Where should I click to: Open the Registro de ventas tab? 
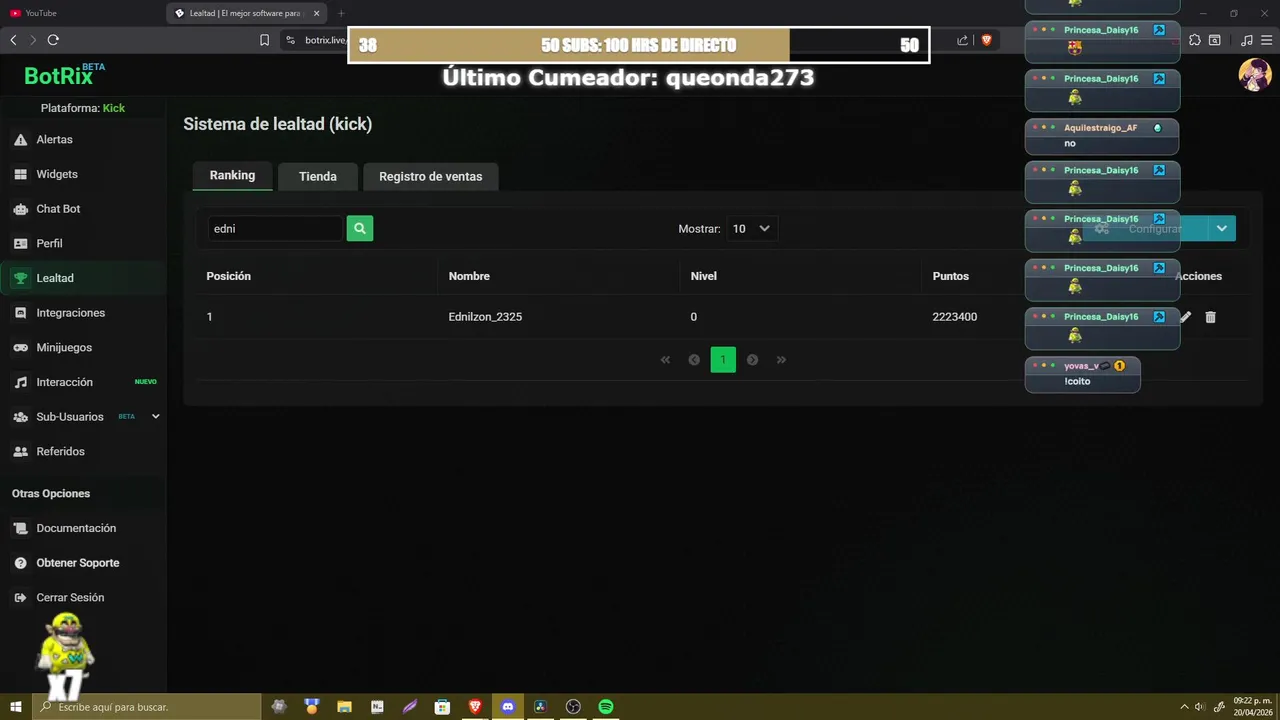pyautogui.click(x=431, y=176)
